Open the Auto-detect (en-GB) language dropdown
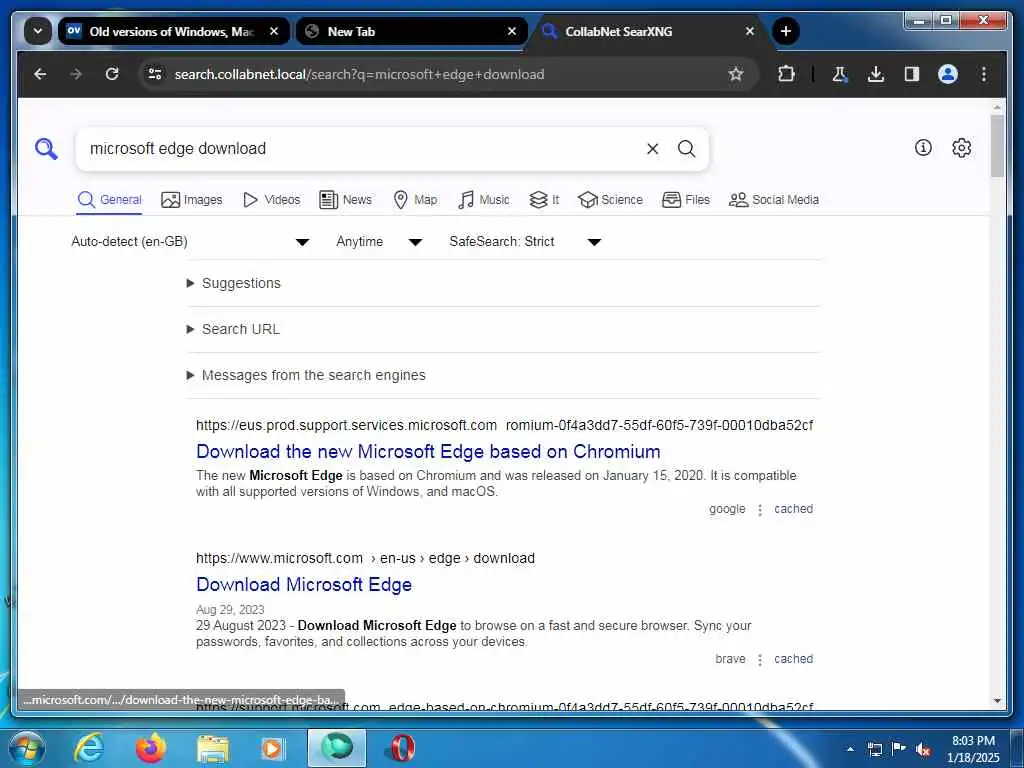The width and height of the screenshot is (1024, 768). coord(190,242)
